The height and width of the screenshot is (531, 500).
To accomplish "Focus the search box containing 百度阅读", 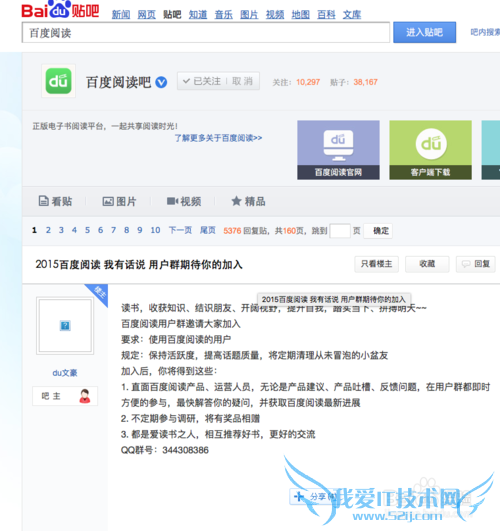I will click(206, 33).
